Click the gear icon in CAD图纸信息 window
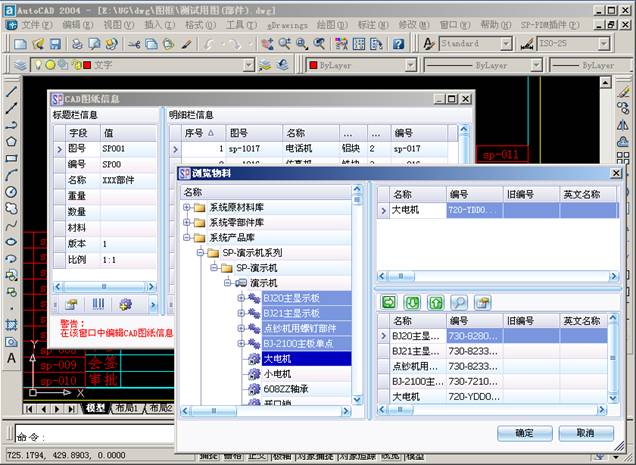636x465 pixels. tap(126, 304)
